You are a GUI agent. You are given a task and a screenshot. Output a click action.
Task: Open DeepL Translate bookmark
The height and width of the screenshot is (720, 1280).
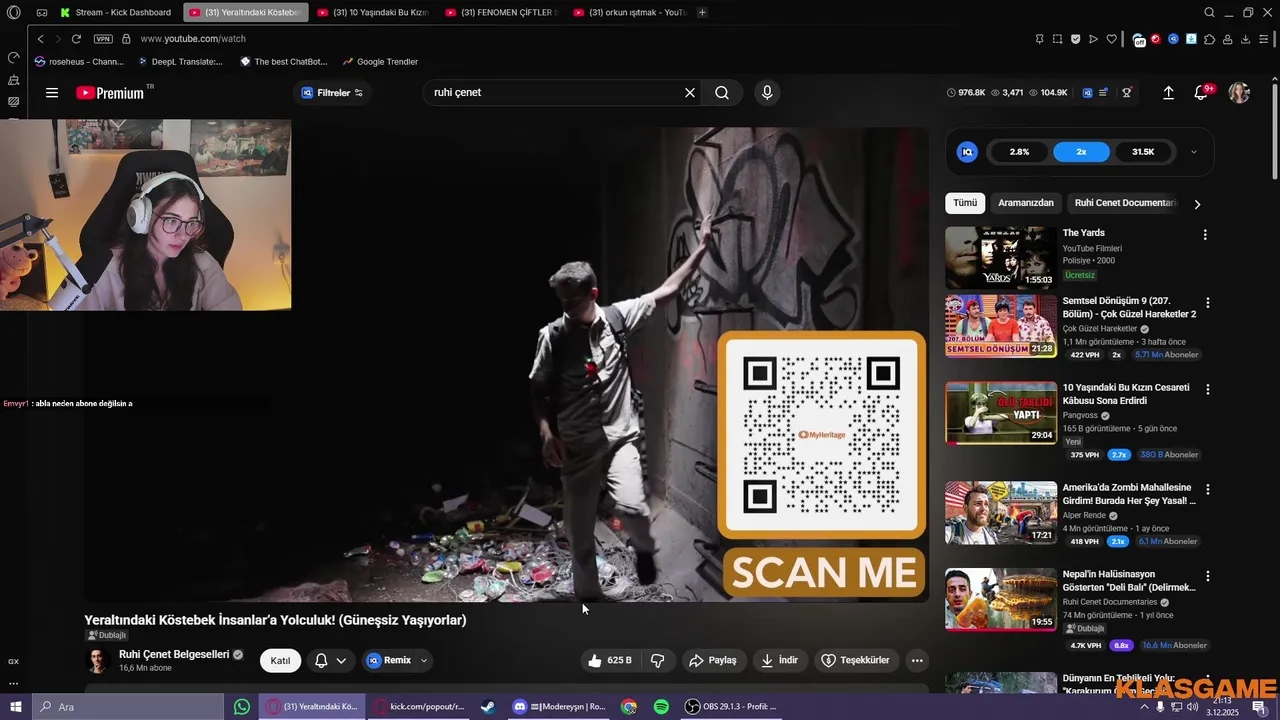181,62
